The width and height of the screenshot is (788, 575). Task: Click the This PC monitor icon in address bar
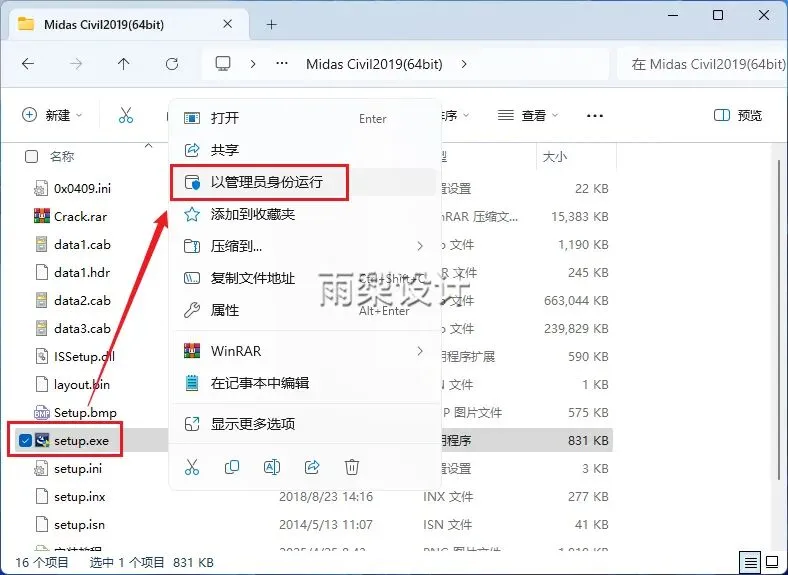223,64
